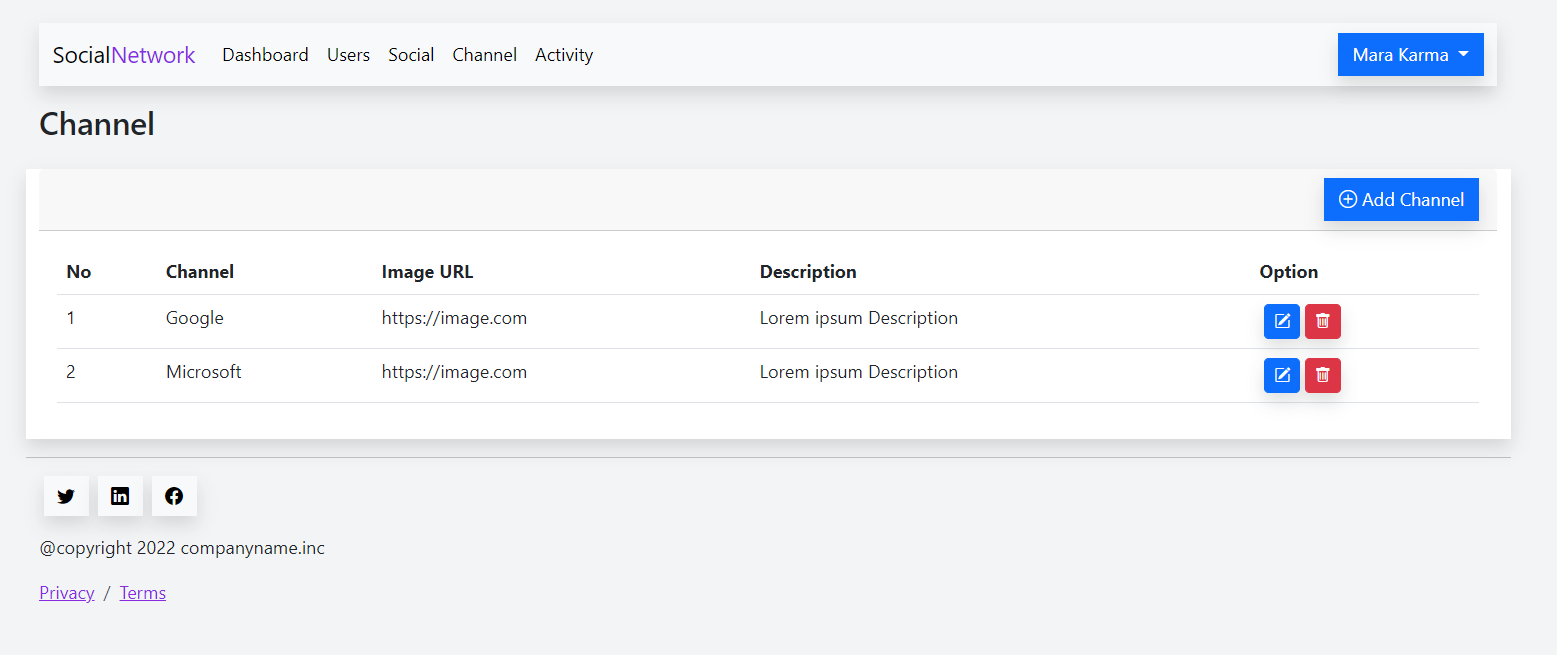This screenshot has height=655, width=1557.
Task: Click the Microsoft row image URL
Action: tap(454, 372)
